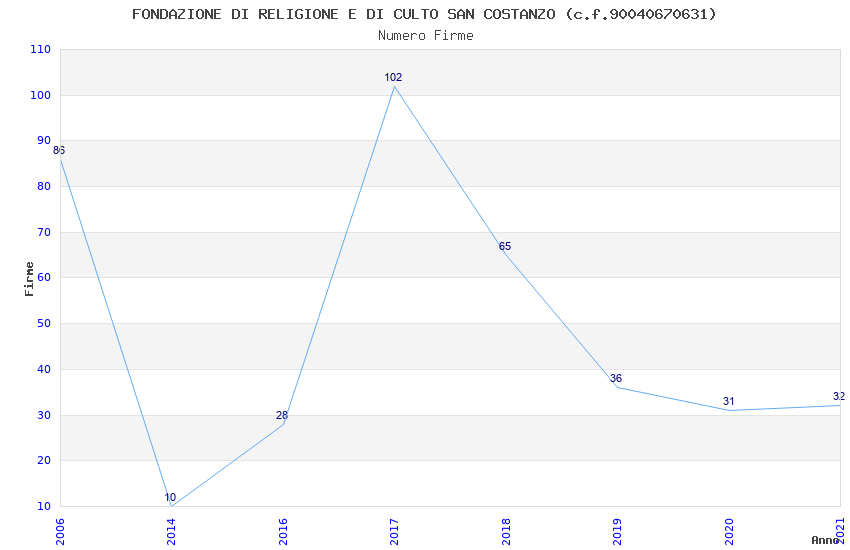
Task: Click the y-axis tick value 50
Action: point(43,323)
